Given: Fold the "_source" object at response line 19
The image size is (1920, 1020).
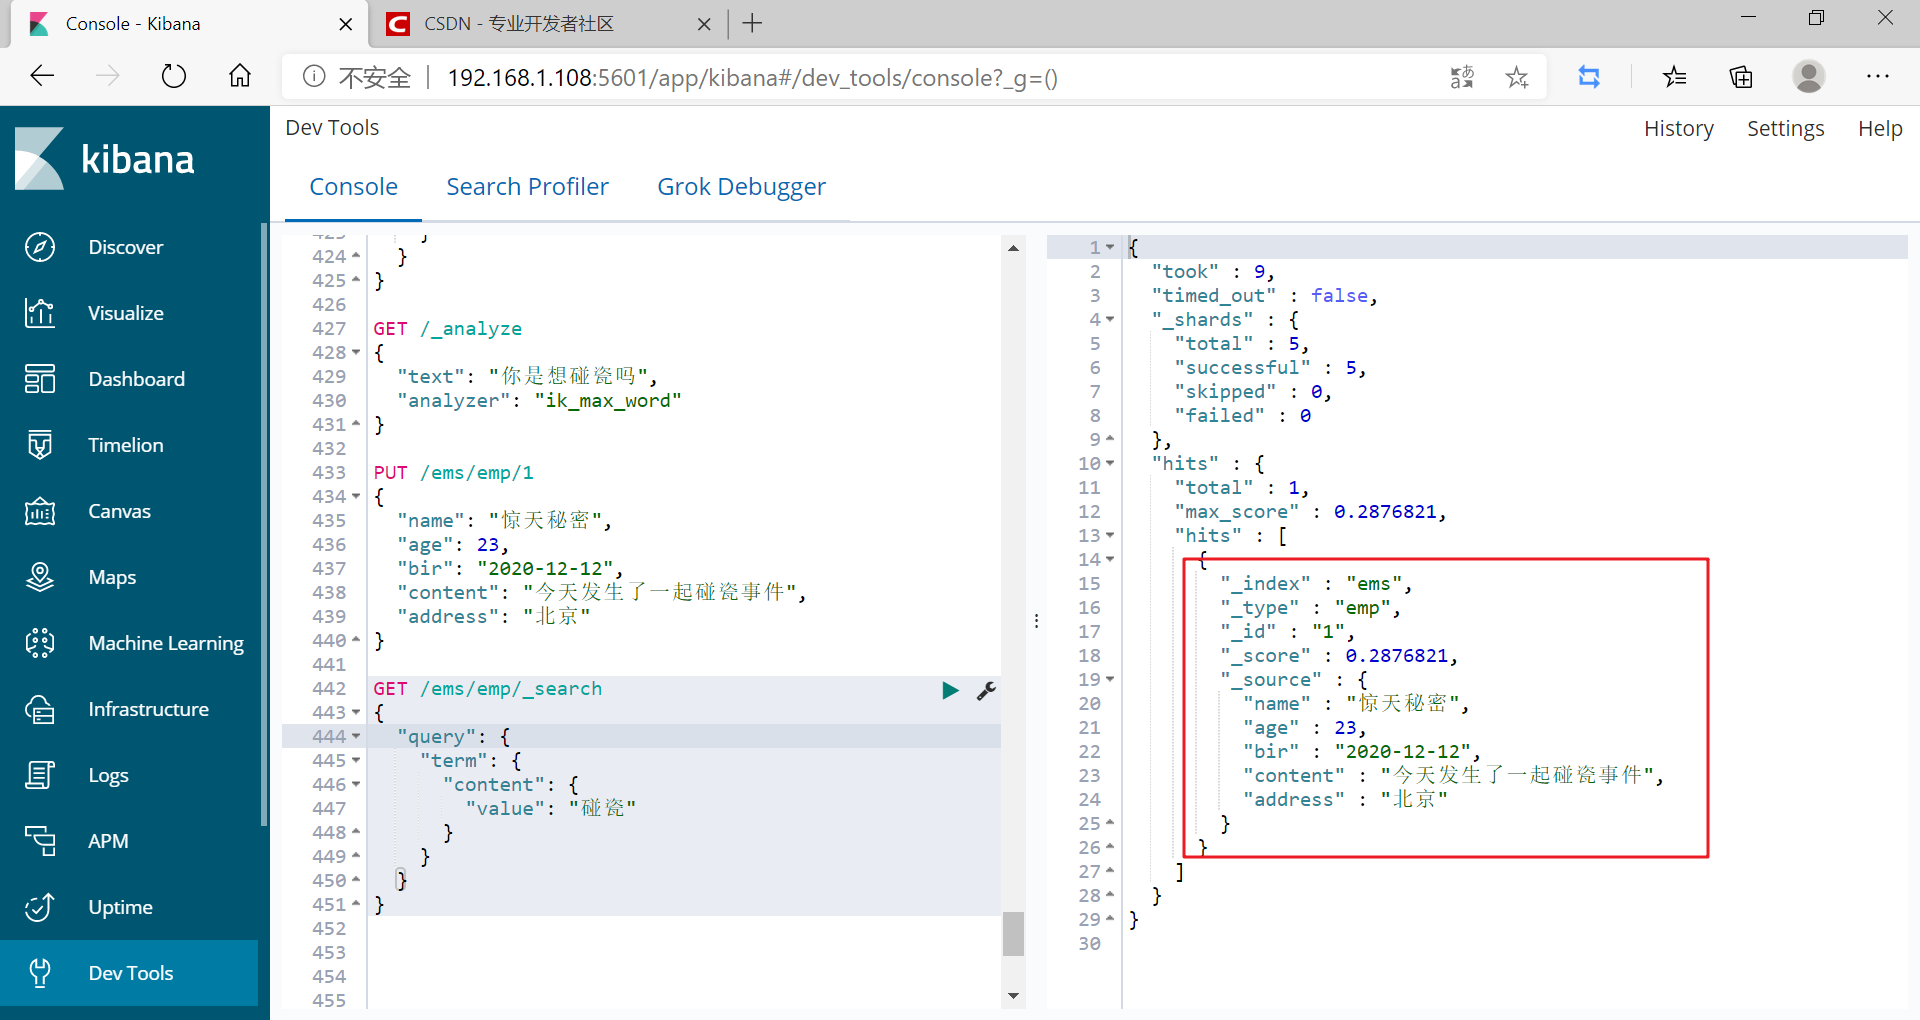Looking at the screenshot, I should coord(1110,680).
